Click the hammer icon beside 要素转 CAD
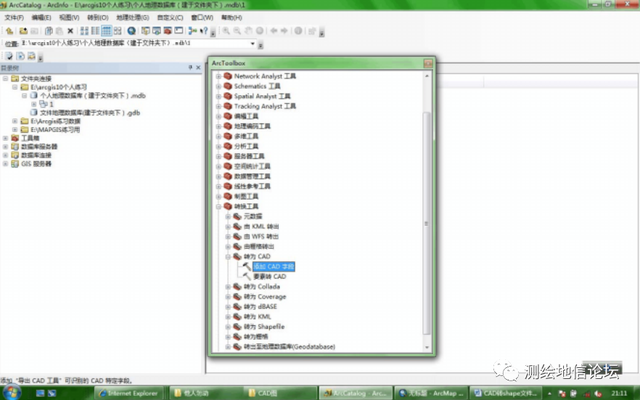This screenshot has width=640, height=400. (247, 276)
